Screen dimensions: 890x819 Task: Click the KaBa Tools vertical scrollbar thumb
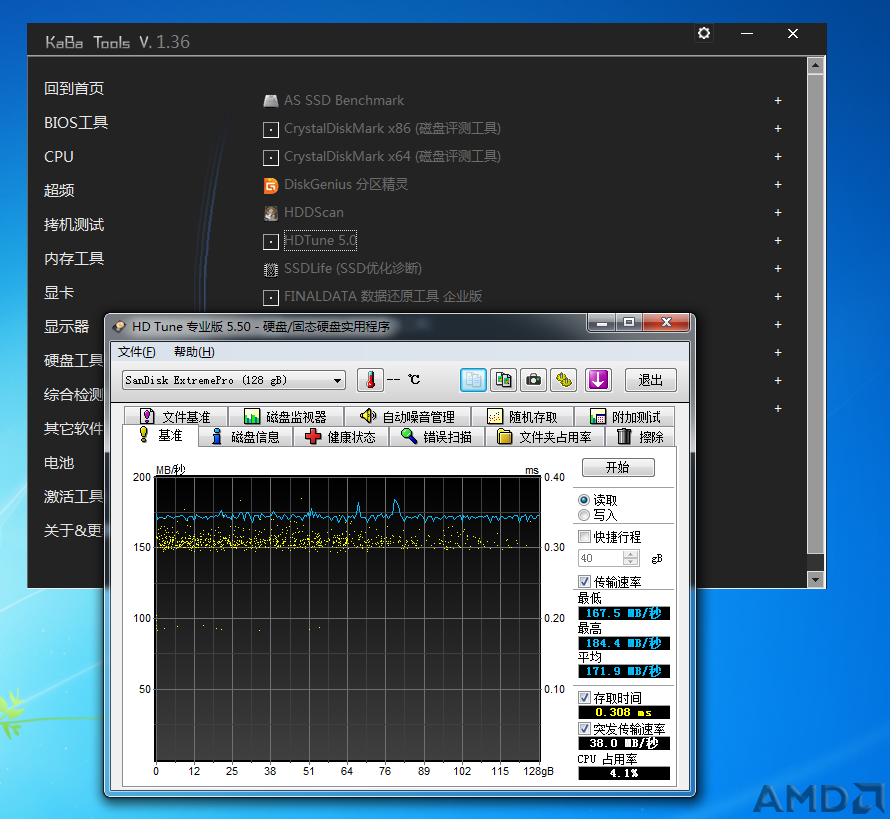[x=816, y=313]
